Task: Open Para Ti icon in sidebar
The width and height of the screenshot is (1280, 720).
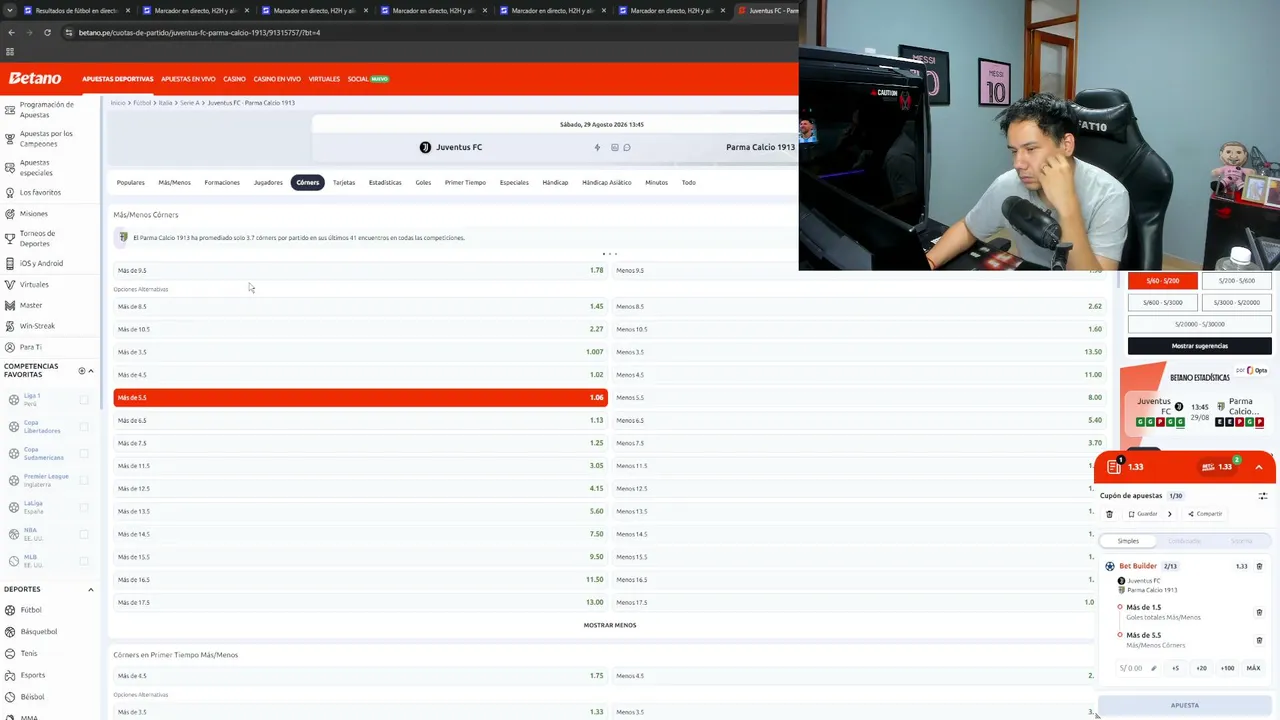Action: [10, 347]
